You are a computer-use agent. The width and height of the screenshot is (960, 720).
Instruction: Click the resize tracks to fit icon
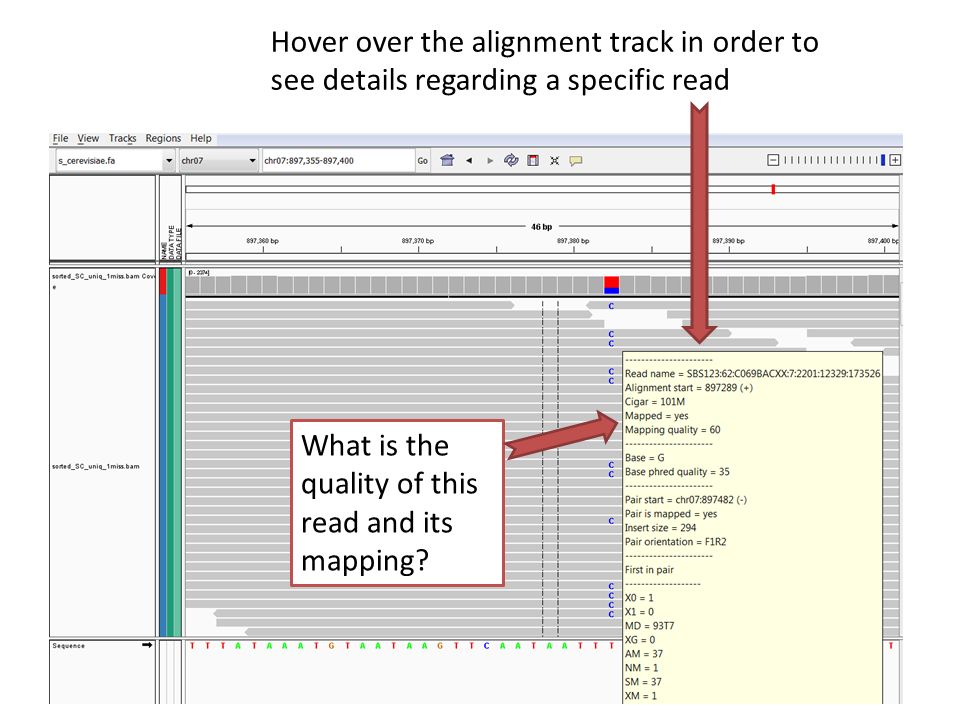click(554, 160)
